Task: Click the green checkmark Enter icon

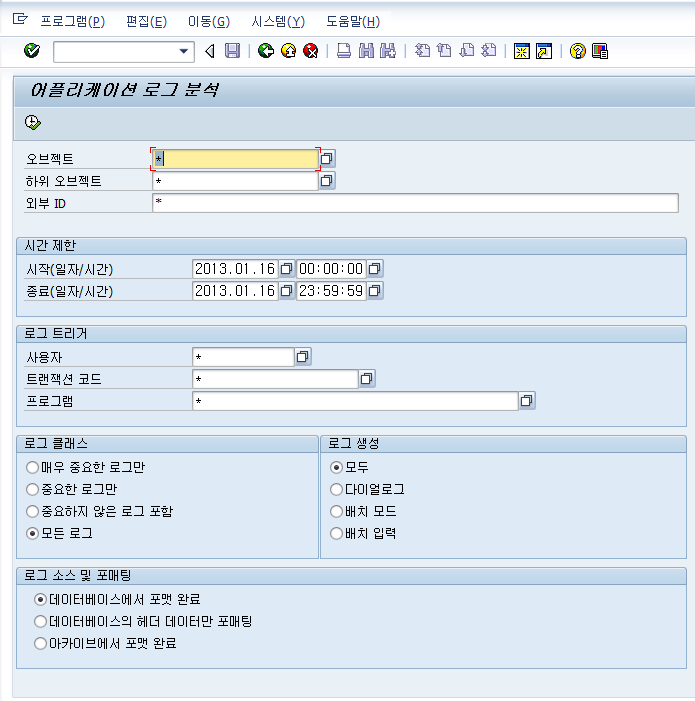Action: point(32,51)
